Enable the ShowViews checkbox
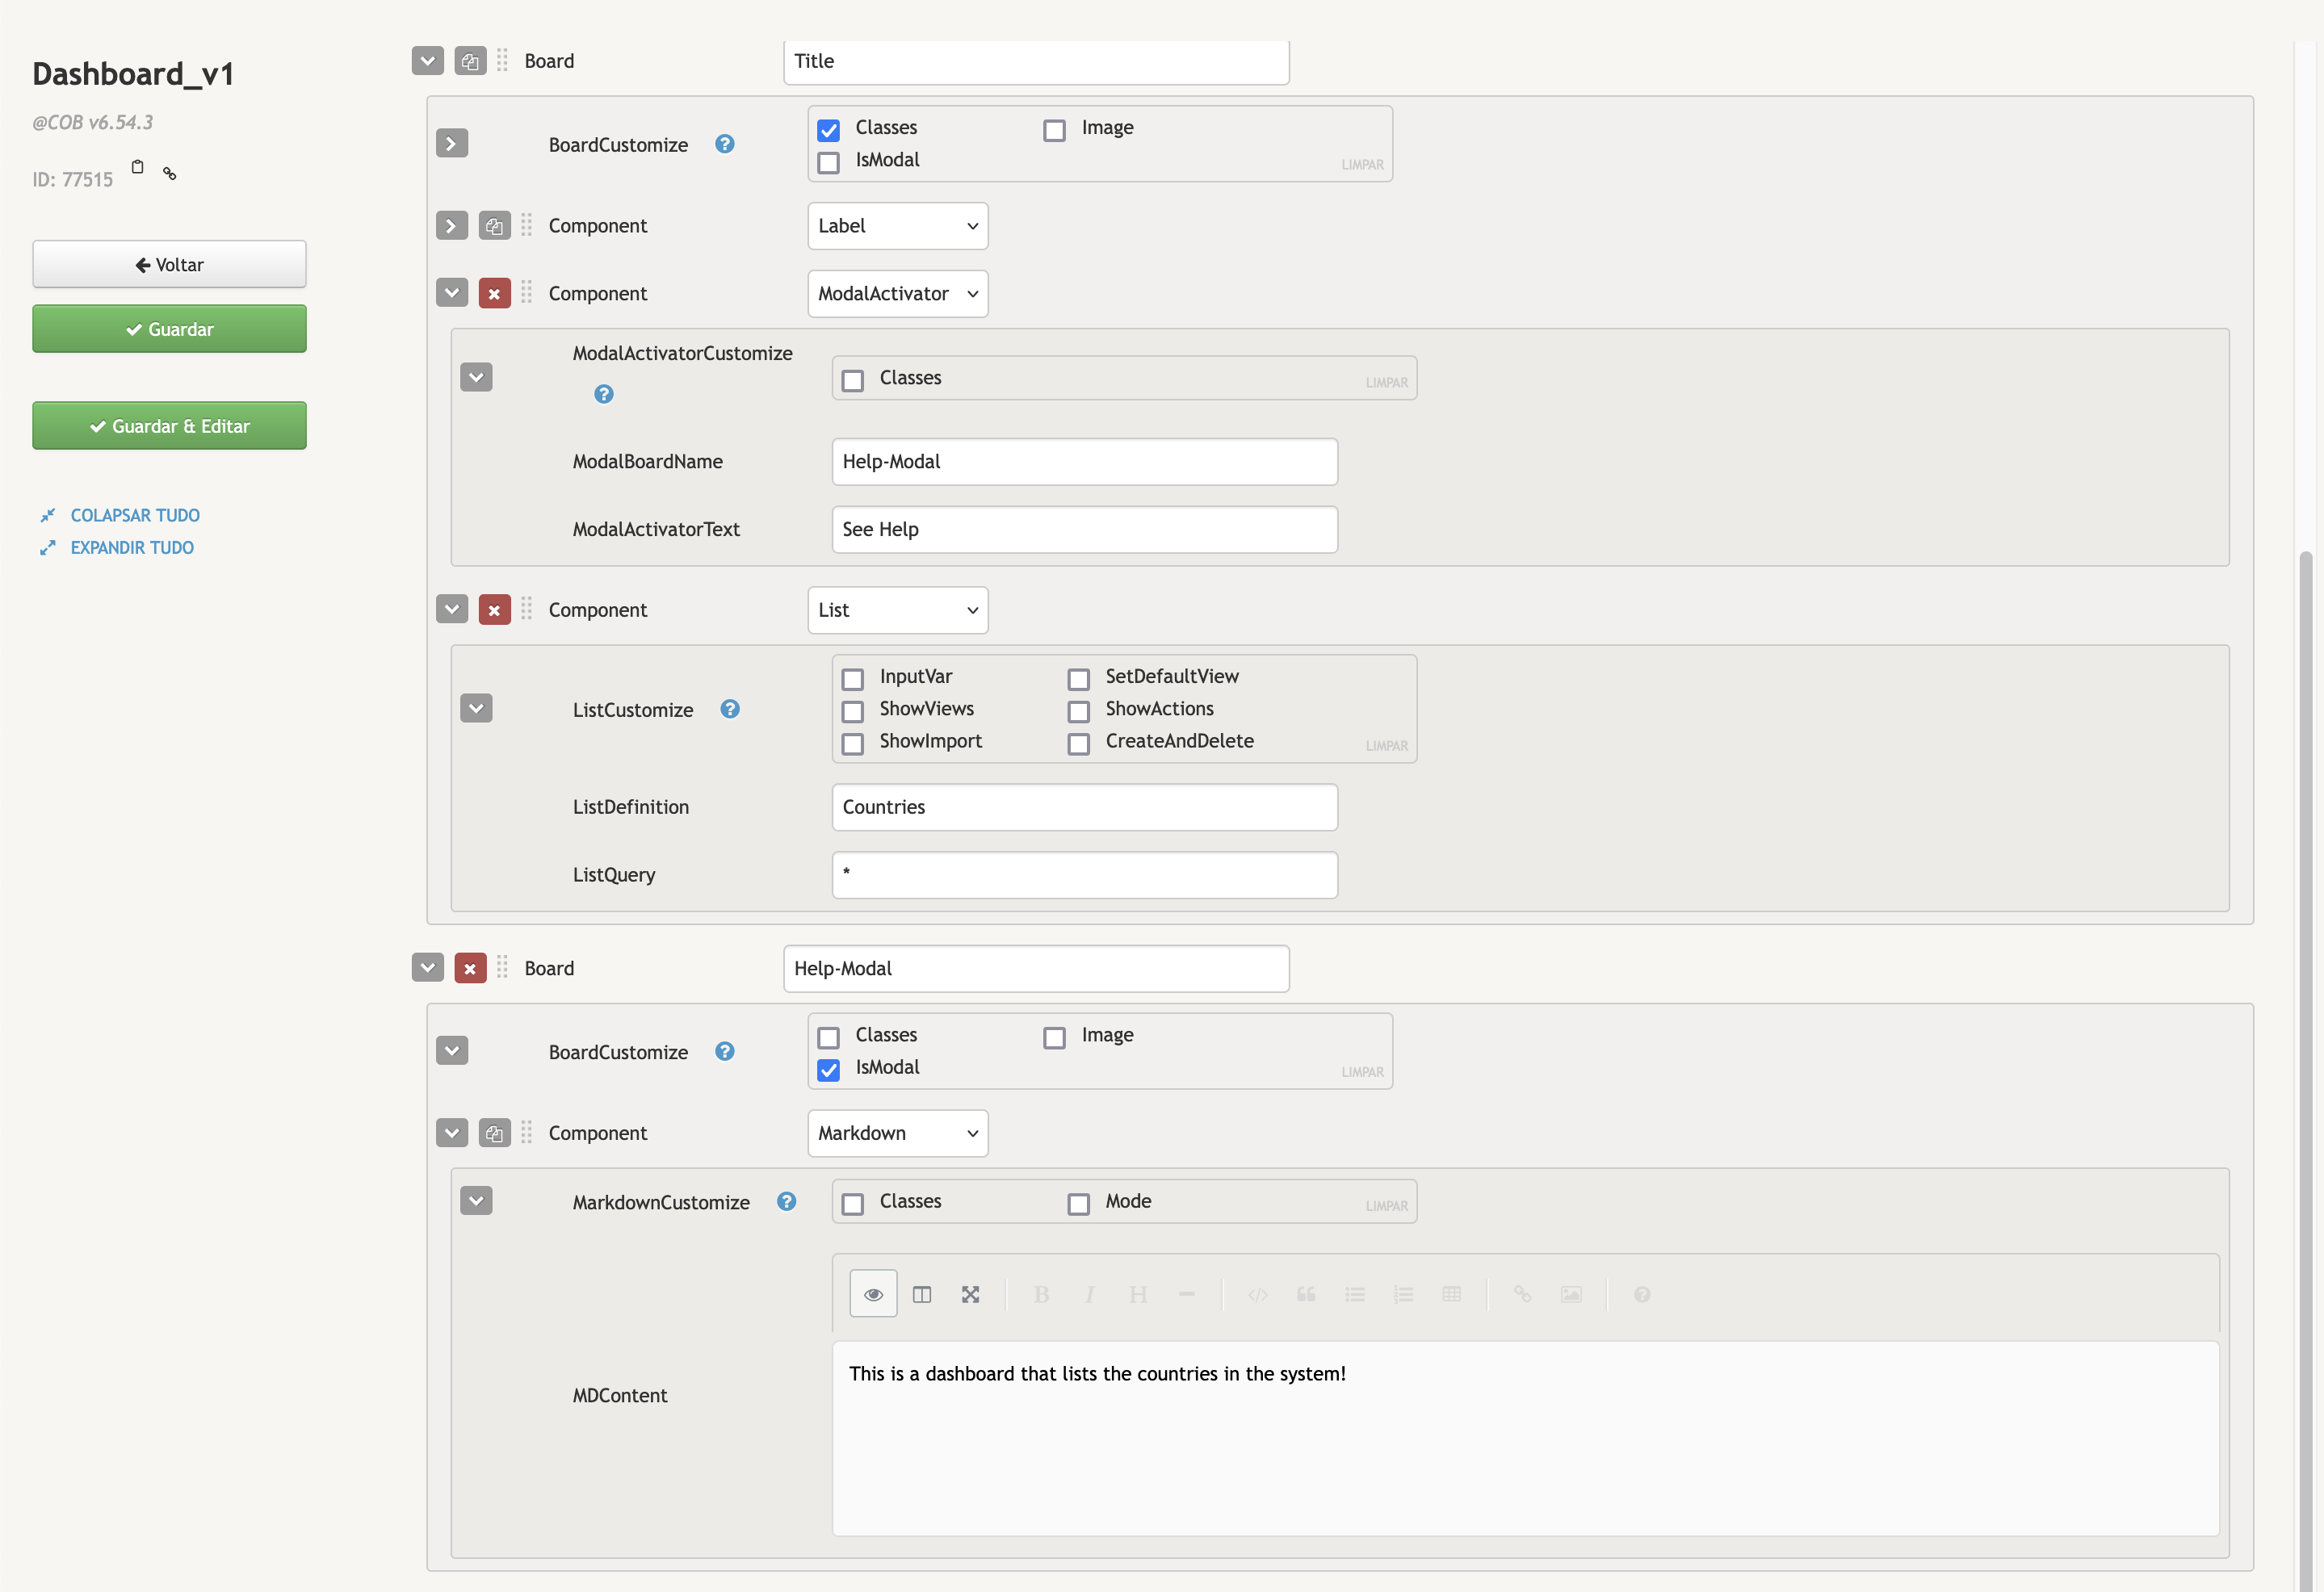Screen dimensions: 2324x1592 point(852,711)
